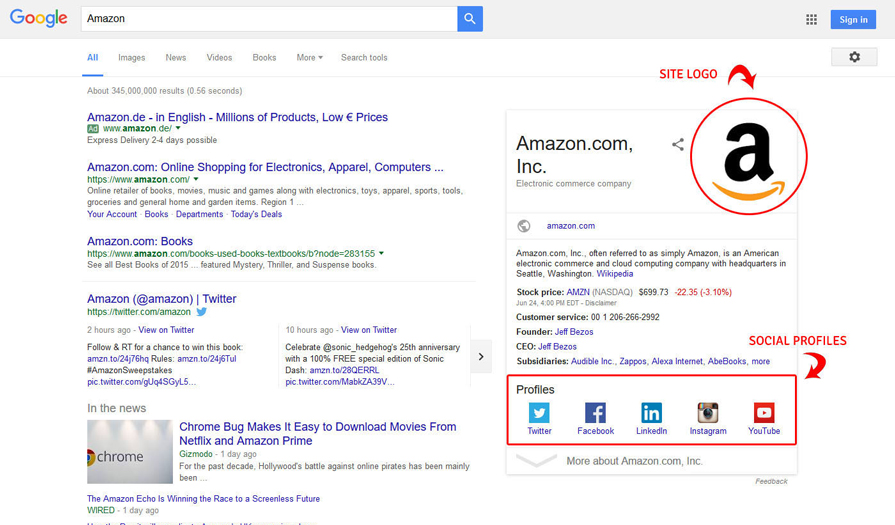Viewport: 895px width, 525px height.
Task: Switch to the News tab
Action: [176, 58]
